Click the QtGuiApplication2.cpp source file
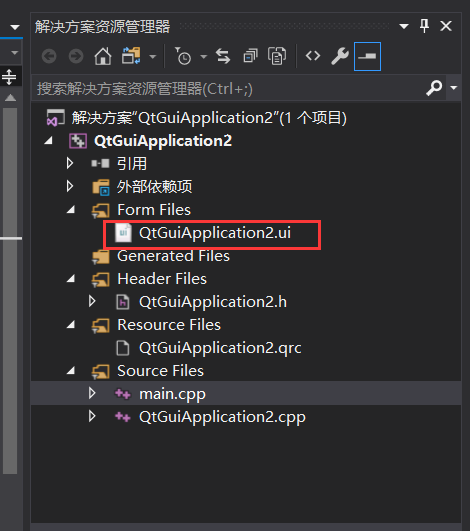Screen dimensions: 470x531 coord(222,417)
